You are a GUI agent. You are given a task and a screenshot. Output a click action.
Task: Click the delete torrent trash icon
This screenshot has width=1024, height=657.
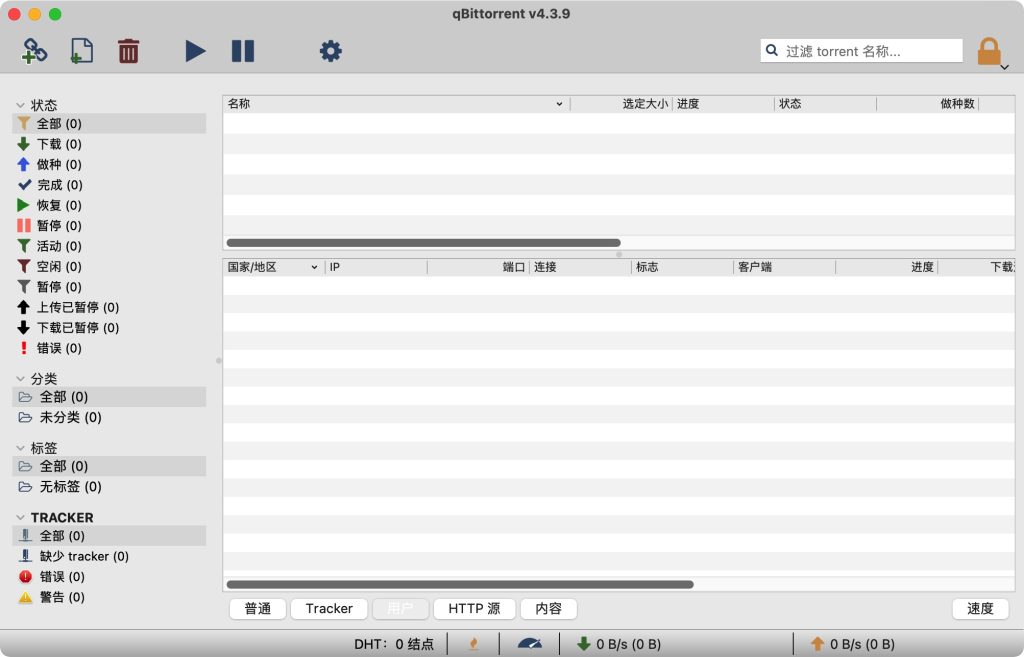128,51
